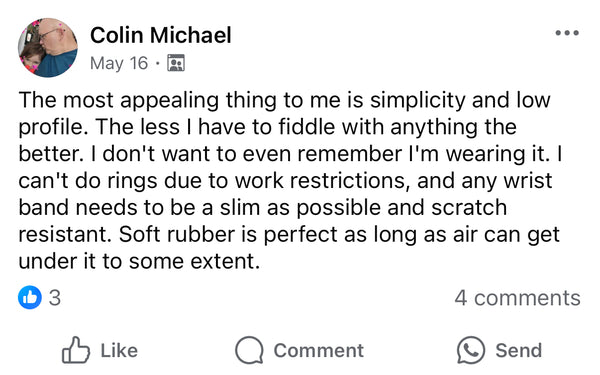Screen dimensions: 600x375
Task: Click "band needs to be a slim" line
Action: coord(262,208)
